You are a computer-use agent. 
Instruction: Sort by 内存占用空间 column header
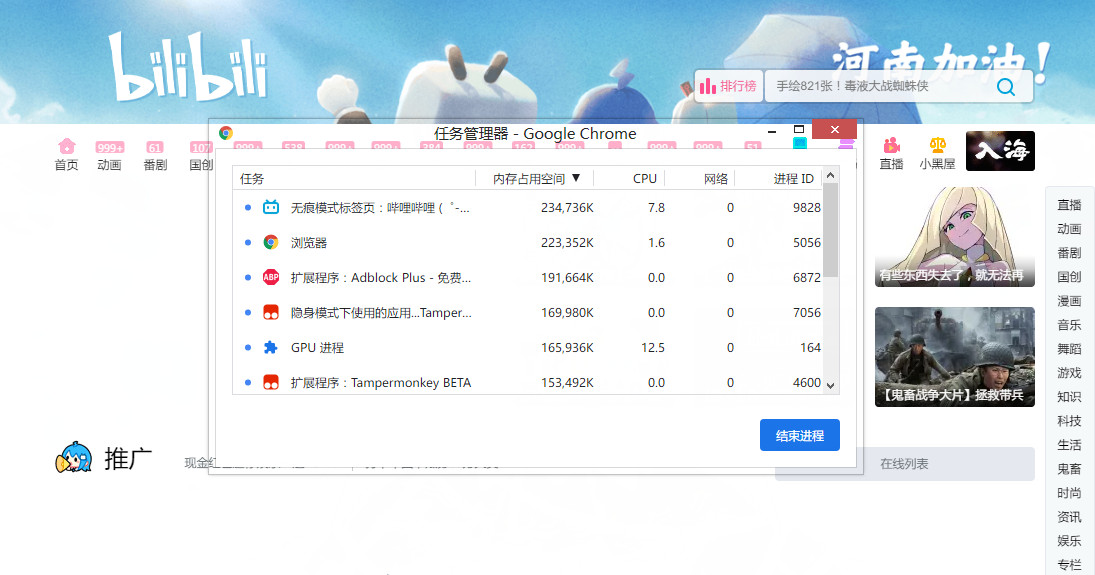pyautogui.click(x=536, y=179)
